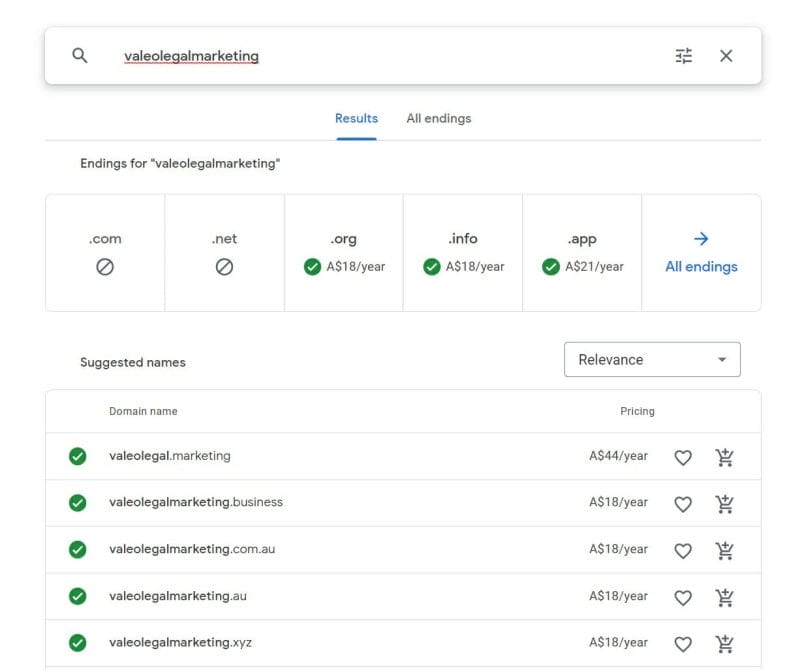Image resolution: width=800 pixels, height=670 pixels.
Task: Click the green check under .info
Action: pos(432,266)
